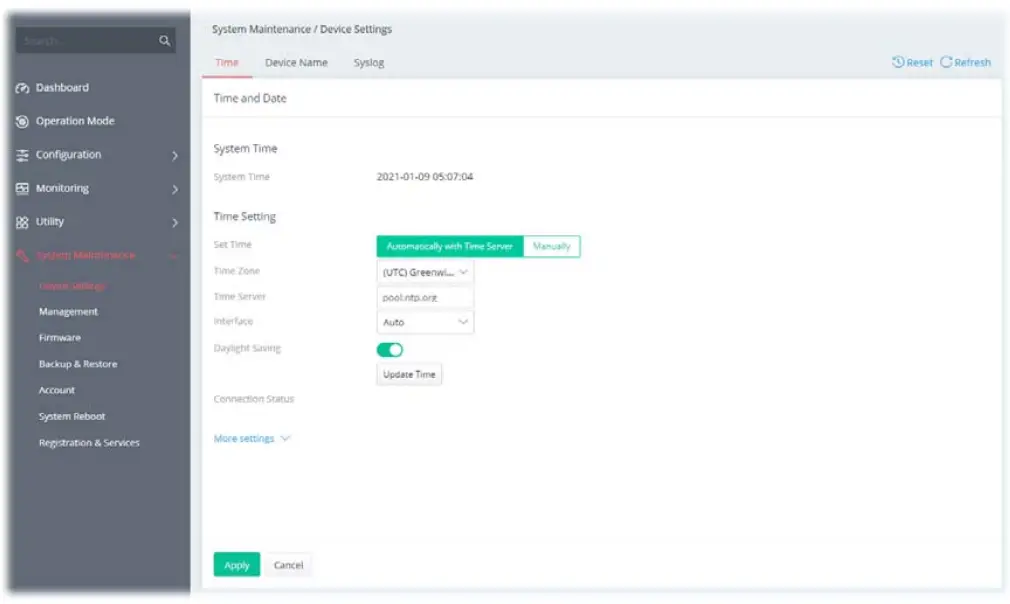This screenshot has height=604, width=1010.
Task: Open Operation Mode from the sidebar
Action: (x=75, y=121)
